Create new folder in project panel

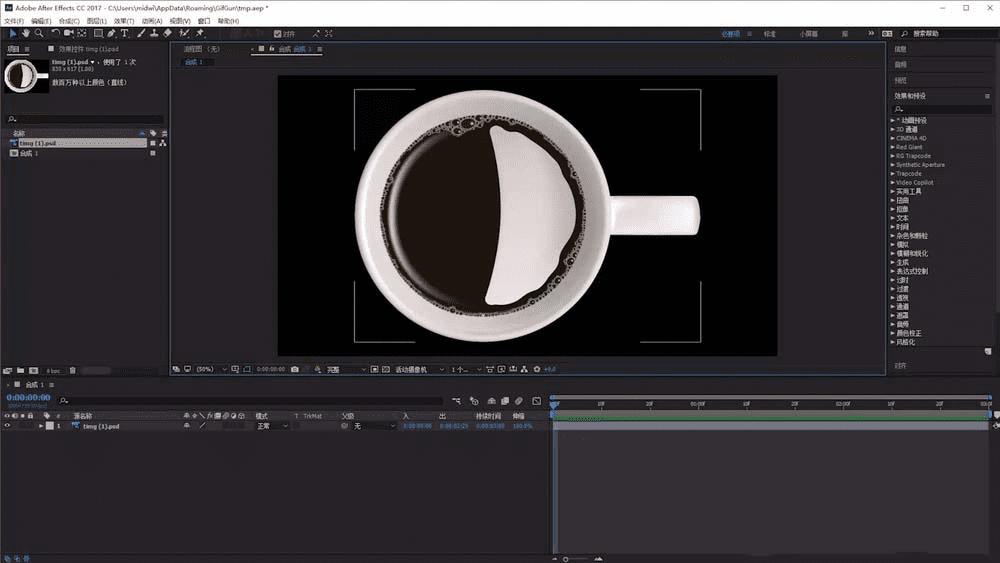coord(20,370)
